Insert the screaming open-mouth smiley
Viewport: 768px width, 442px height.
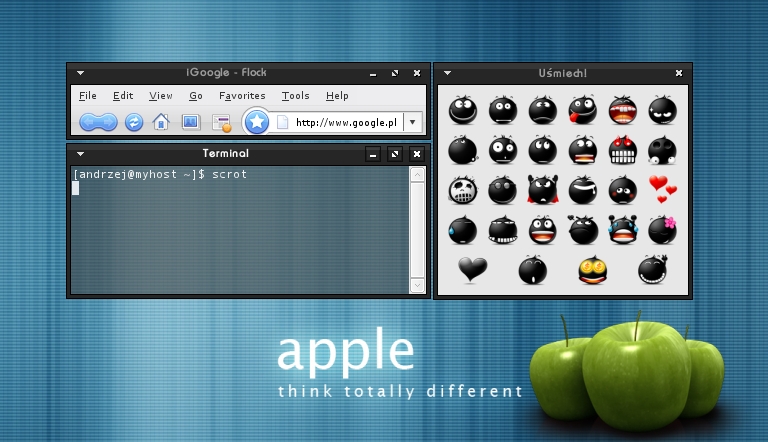point(623,110)
